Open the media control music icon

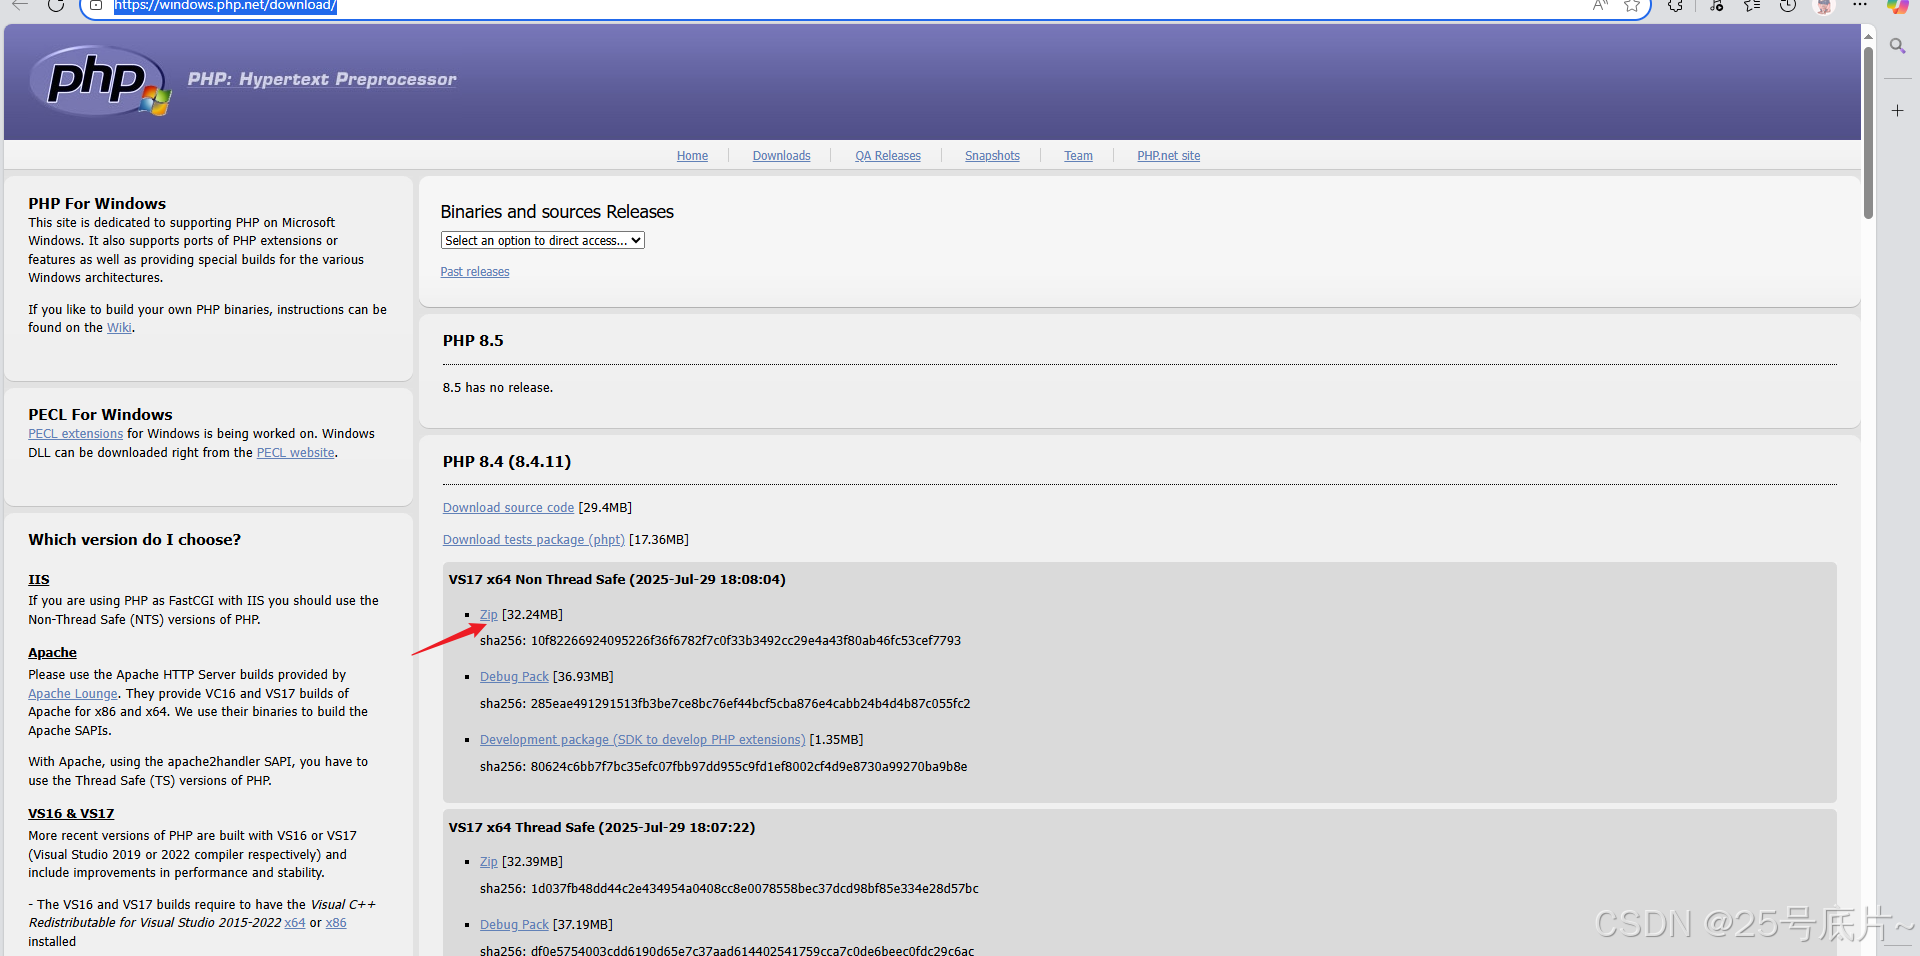point(1716,5)
